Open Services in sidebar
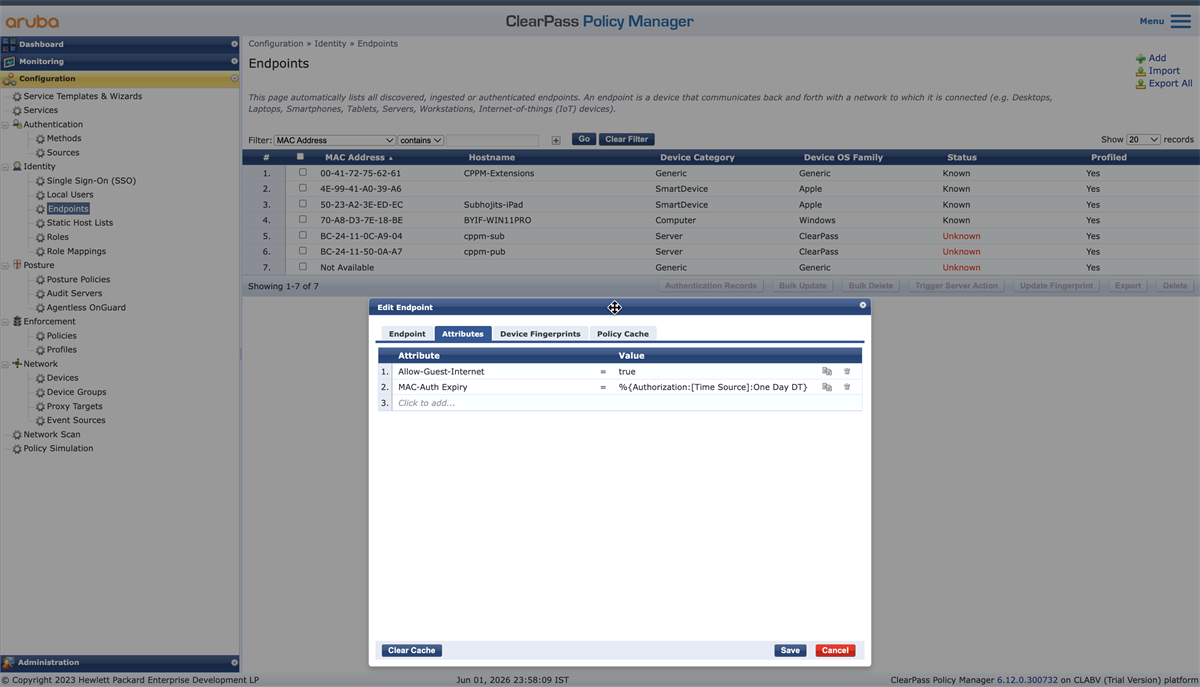 click(41, 110)
